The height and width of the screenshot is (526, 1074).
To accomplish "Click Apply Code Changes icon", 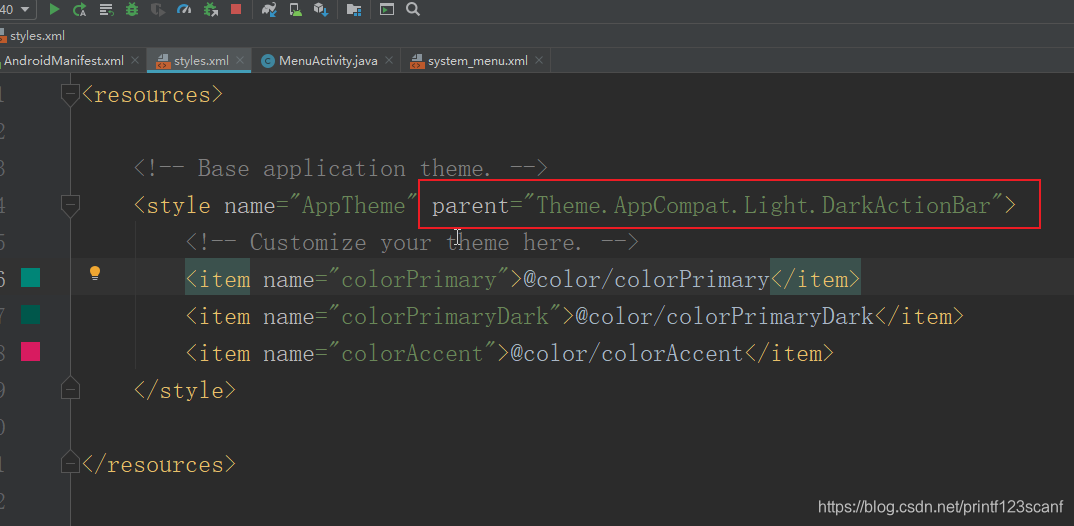I will pos(106,9).
